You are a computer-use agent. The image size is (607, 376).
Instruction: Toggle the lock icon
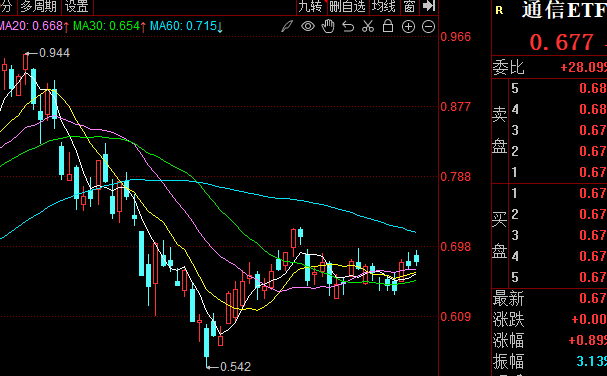[388, 26]
